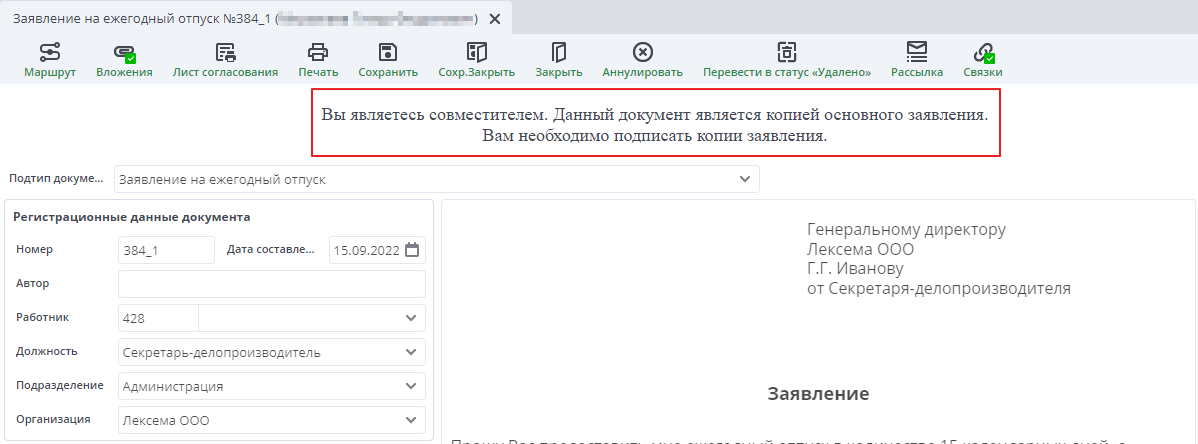Expand the Подтип документа dropdown
Viewport: 1198px width, 444px height.
tap(744, 179)
